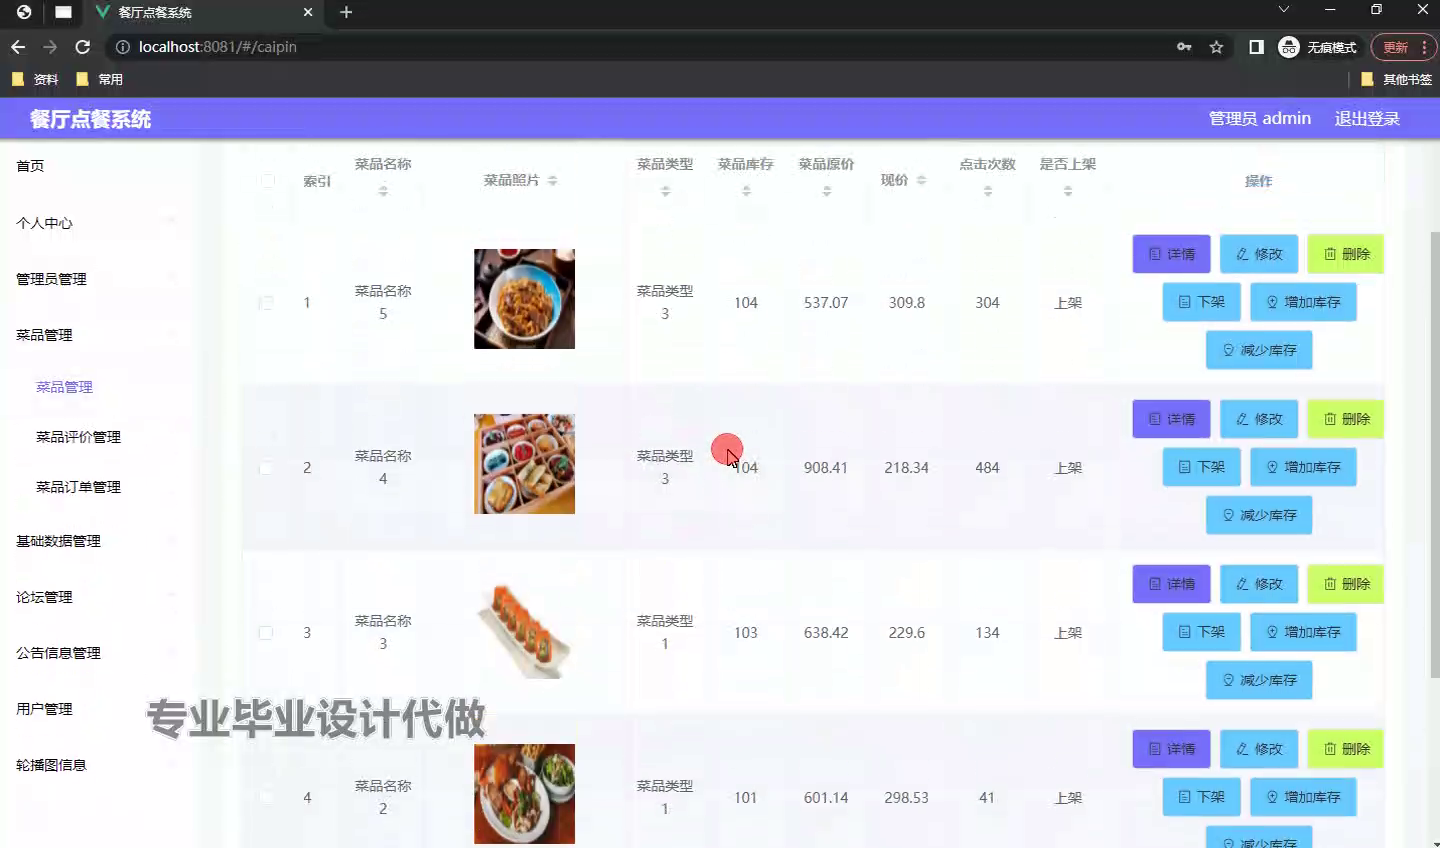
Task: Click 下架 for dish 菜品名称5
Action: [1201, 302]
